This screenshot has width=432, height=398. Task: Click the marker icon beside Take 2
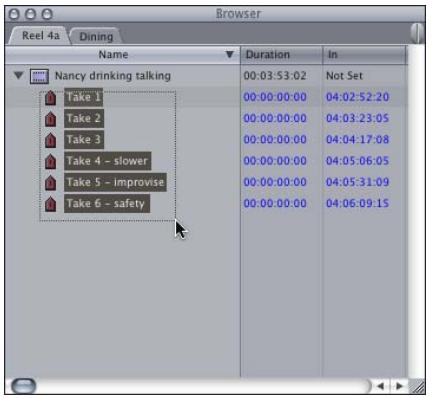point(50,119)
